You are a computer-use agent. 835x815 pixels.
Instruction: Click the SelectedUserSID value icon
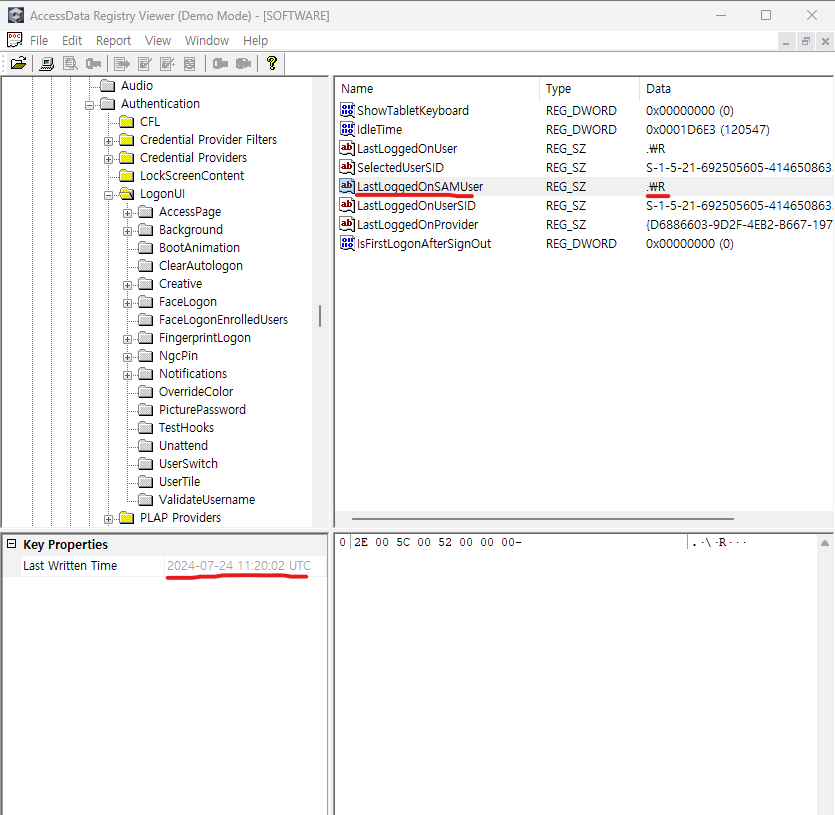(347, 167)
